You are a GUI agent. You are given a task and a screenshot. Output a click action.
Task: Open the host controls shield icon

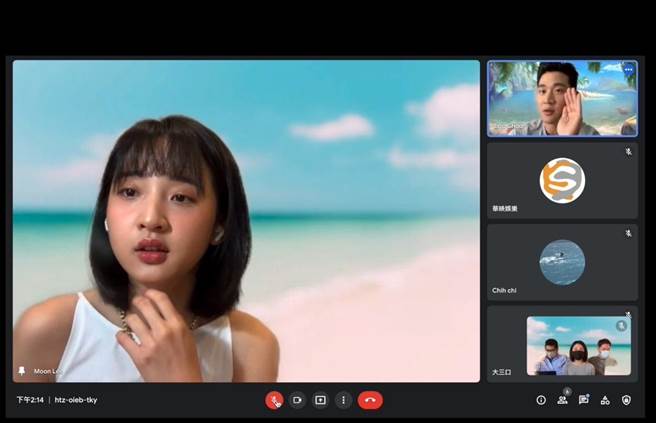pyautogui.click(x=626, y=400)
